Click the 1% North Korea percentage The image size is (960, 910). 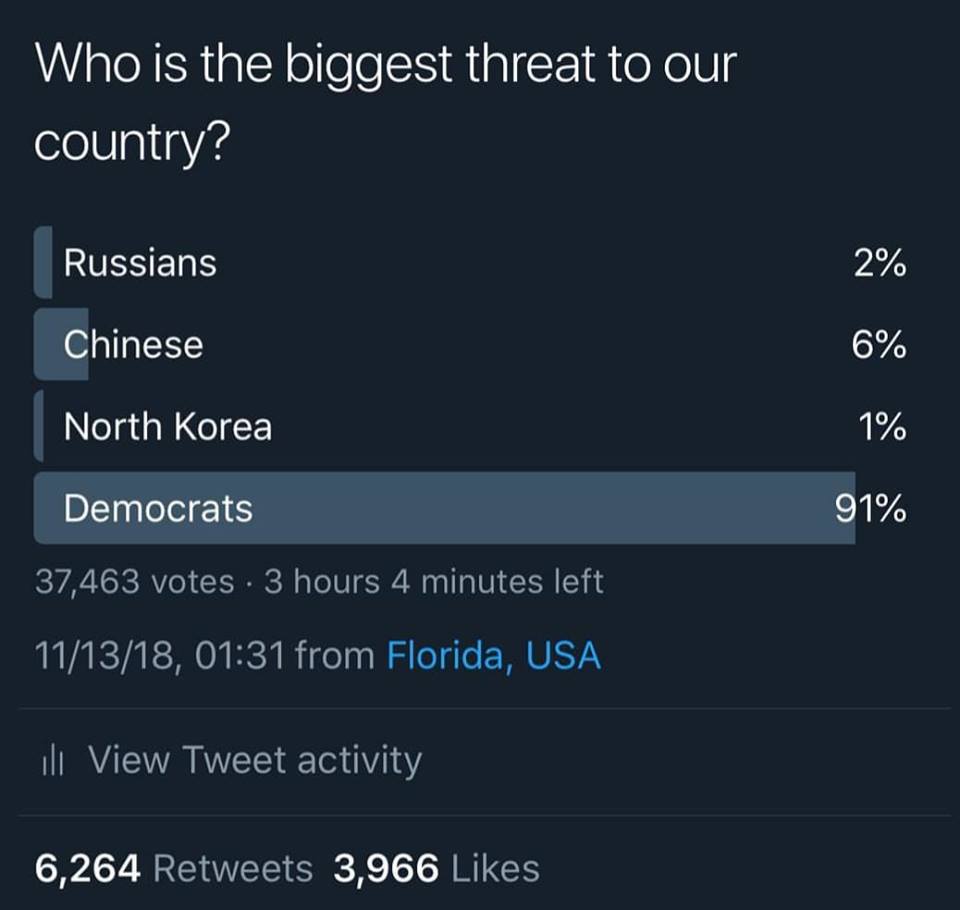click(882, 427)
